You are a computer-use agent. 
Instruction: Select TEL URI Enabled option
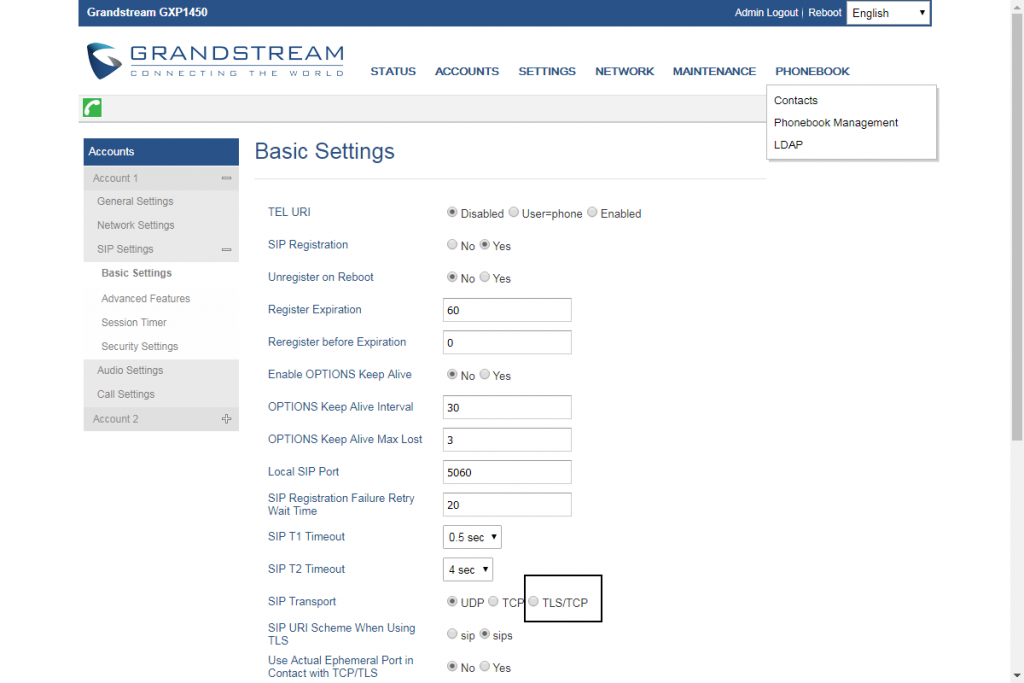[x=592, y=212]
